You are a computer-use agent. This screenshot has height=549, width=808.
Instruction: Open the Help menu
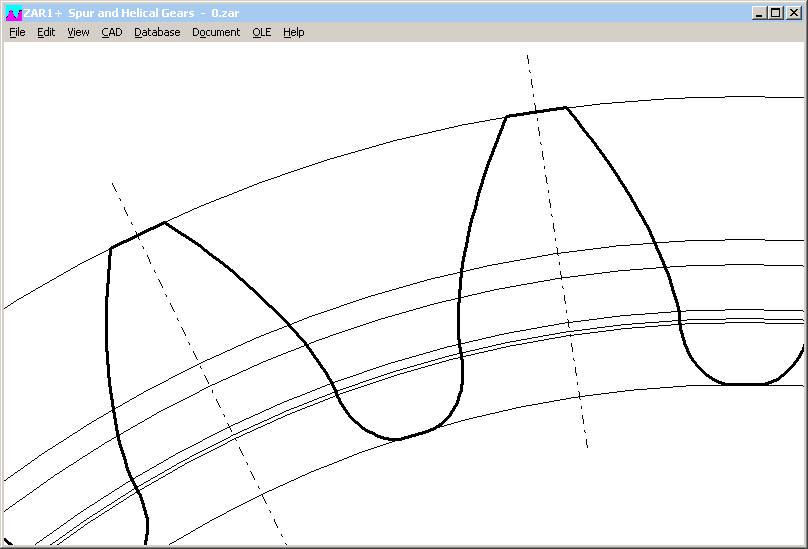pyautogui.click(x=293, y=32)
